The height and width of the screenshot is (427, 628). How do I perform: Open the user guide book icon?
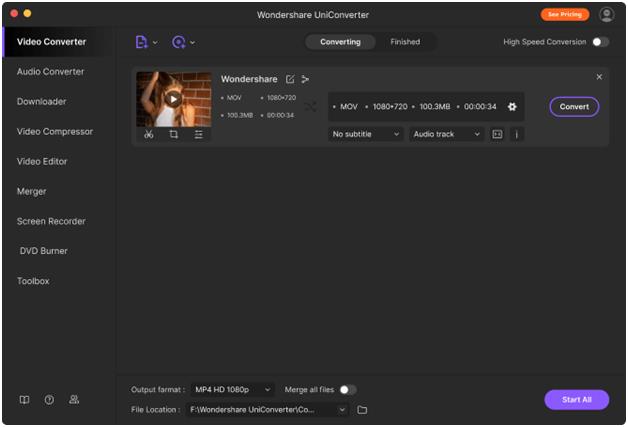click(x=24, y=399)
